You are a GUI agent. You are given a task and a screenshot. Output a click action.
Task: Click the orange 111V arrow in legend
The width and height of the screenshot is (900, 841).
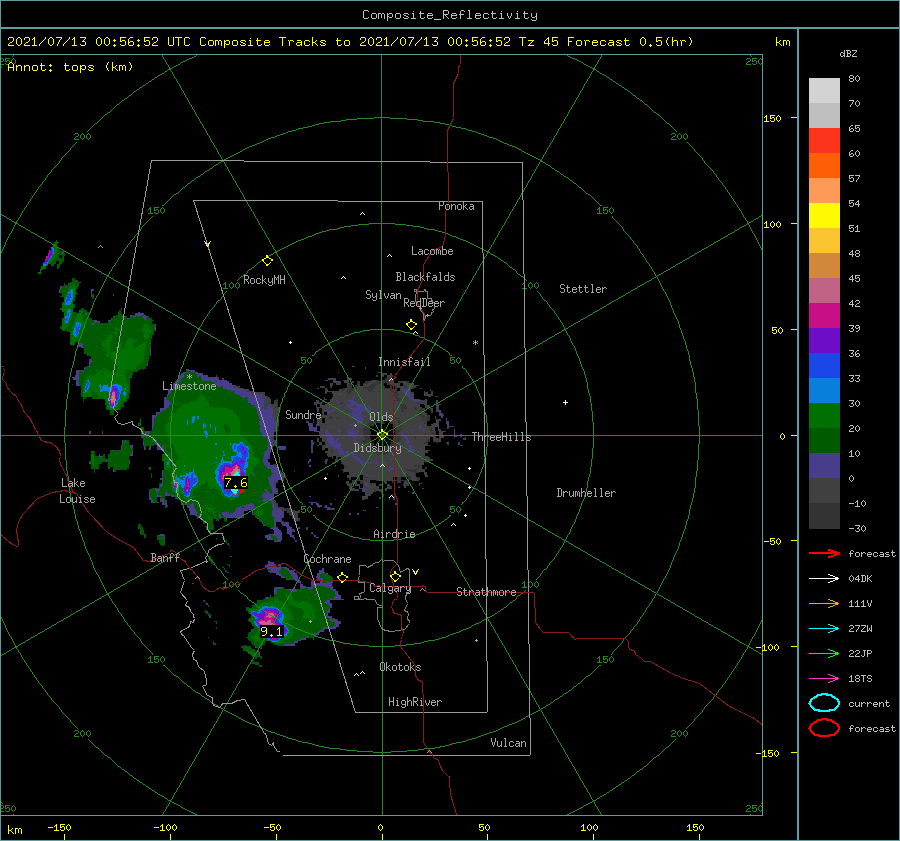824,603
